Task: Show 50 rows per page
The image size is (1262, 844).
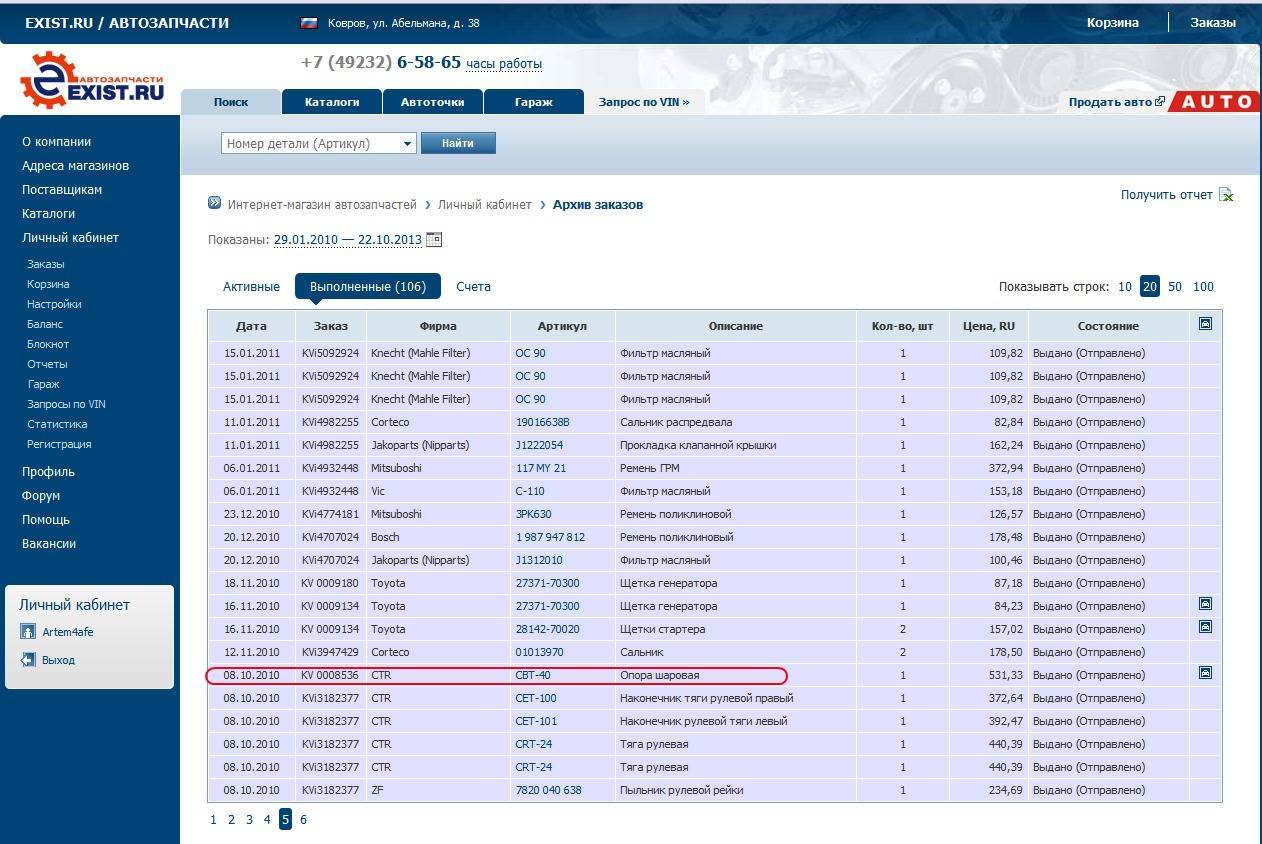Action: point(1175,287)
